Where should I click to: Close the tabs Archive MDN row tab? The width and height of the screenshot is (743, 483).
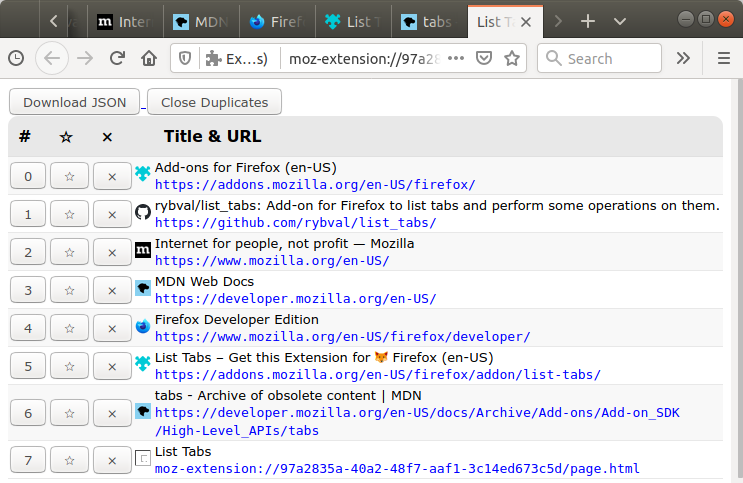(x=112, y=413)
